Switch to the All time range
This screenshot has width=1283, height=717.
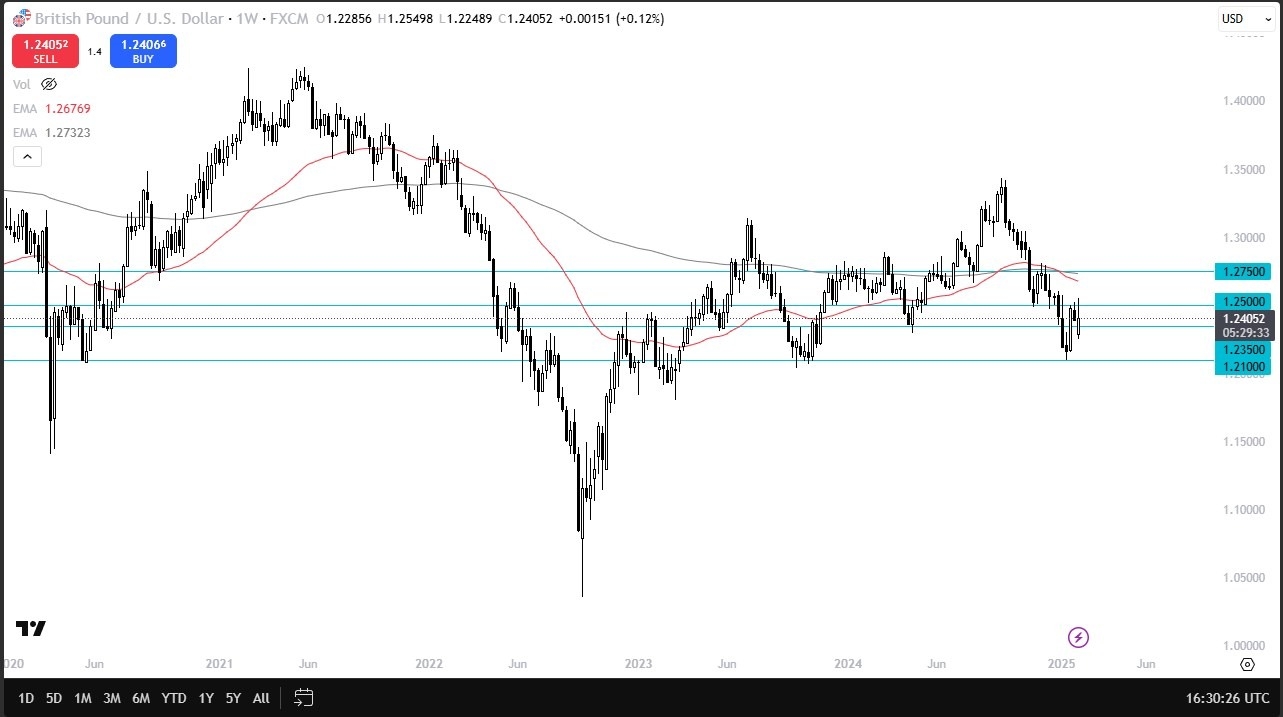point(261,698)
